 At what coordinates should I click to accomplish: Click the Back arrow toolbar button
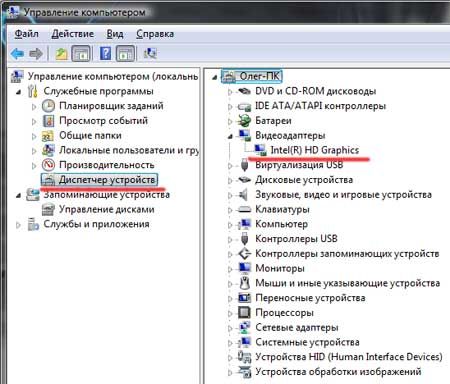tap(17, 53)
